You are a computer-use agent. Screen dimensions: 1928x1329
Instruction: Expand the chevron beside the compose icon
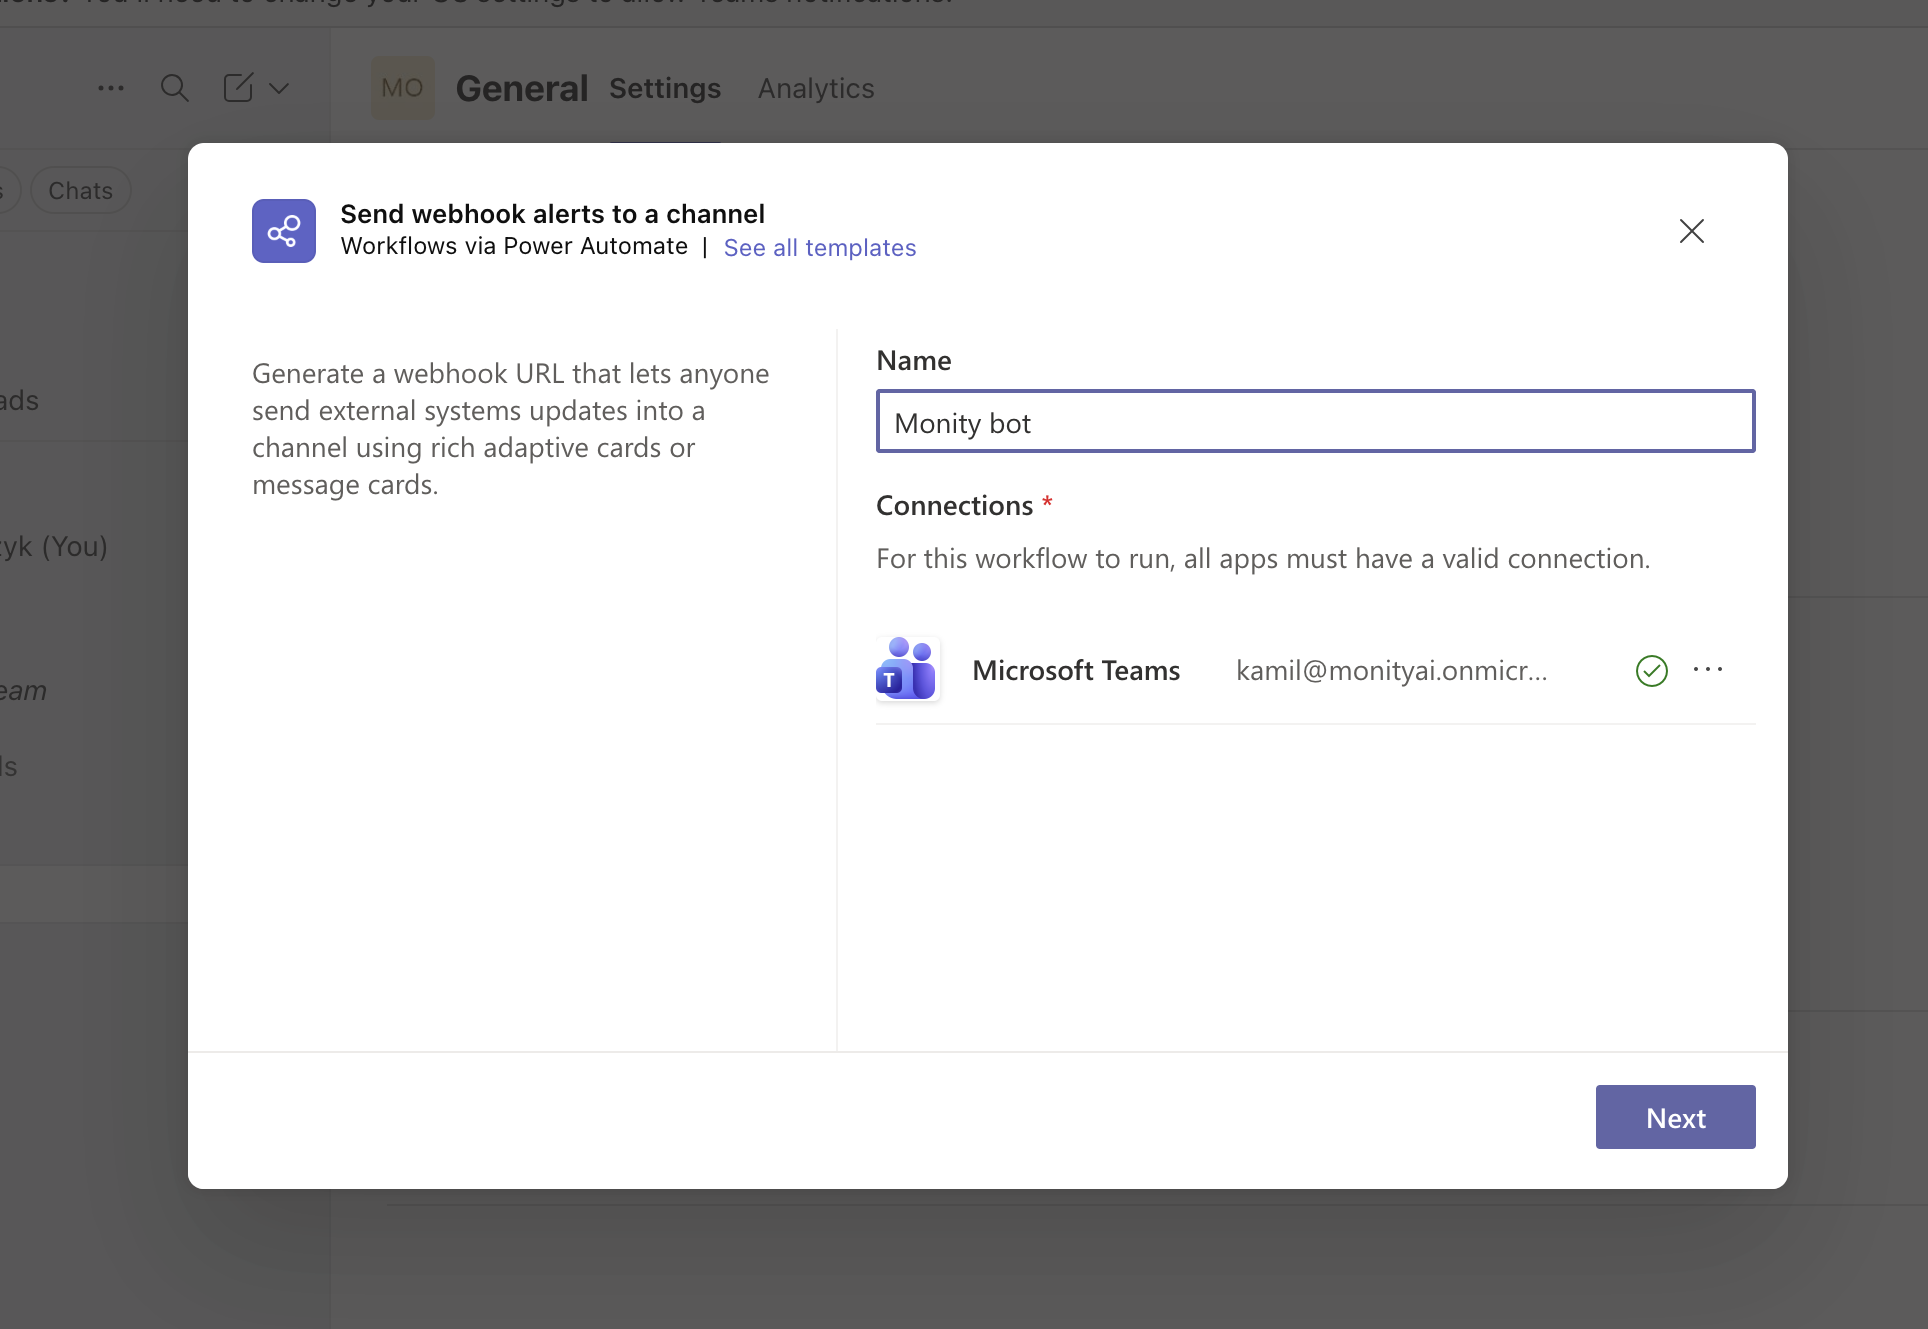point(279,88)
